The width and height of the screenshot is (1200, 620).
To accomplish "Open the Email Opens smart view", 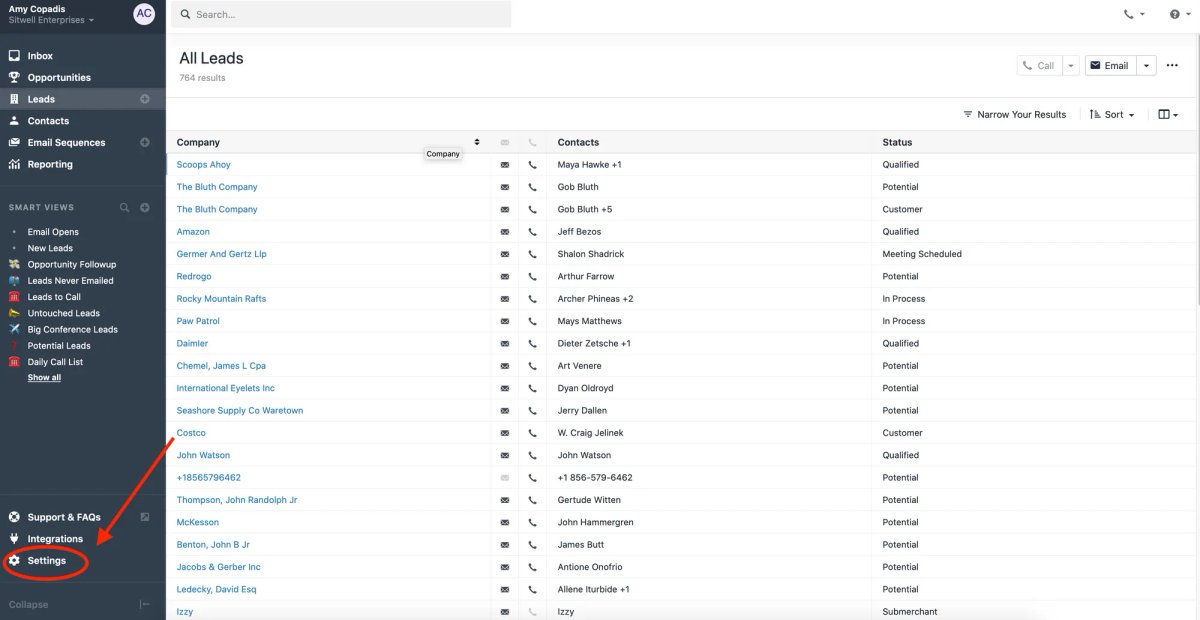I will pos(53,232).
